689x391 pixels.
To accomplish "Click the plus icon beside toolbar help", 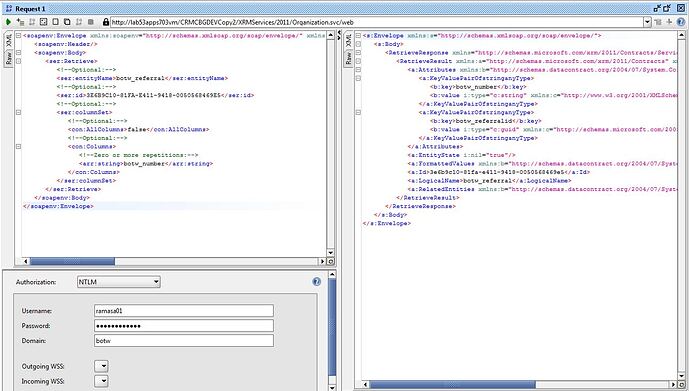I will coord(669,22).
